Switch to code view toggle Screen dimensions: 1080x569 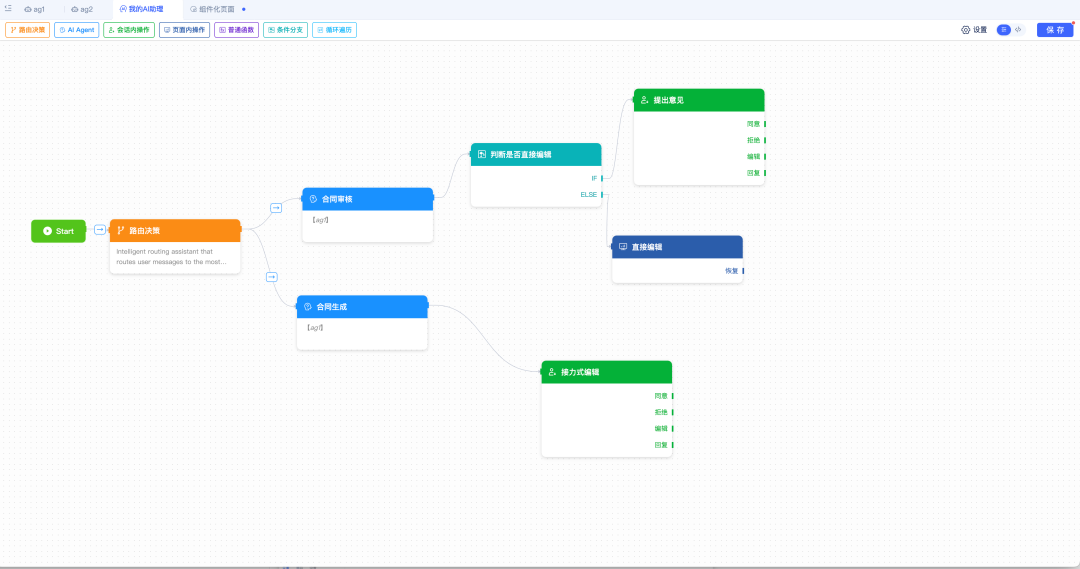1018,30
